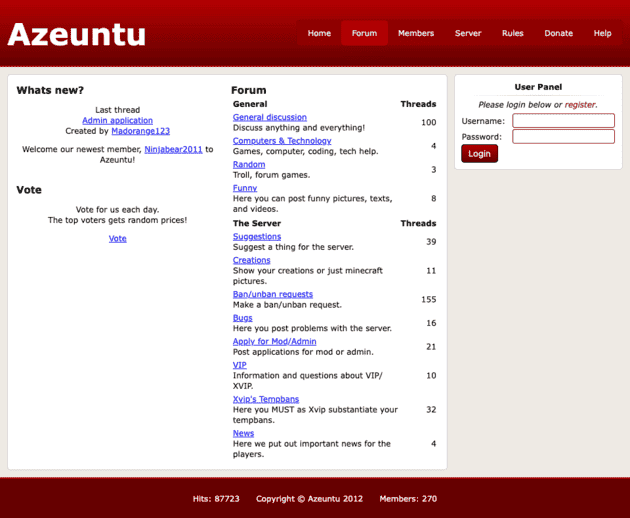
Task: View Madorange123's profile link
Action: click(x=140, y=131)
